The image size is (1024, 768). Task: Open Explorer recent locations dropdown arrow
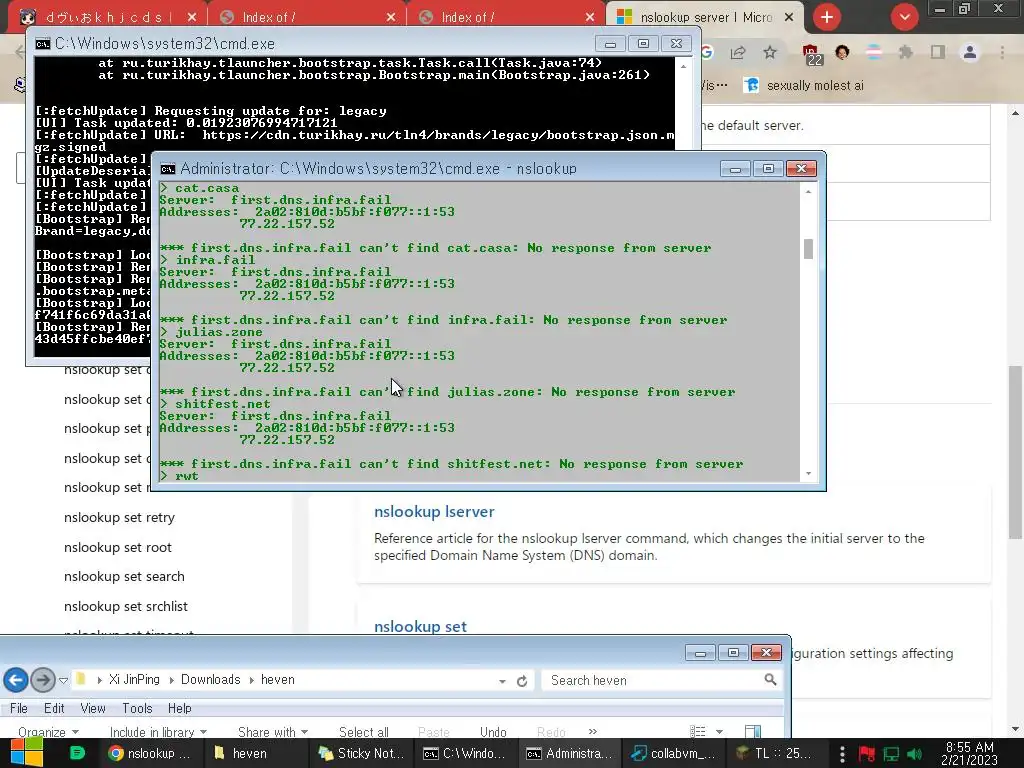[x=63, y=680]
